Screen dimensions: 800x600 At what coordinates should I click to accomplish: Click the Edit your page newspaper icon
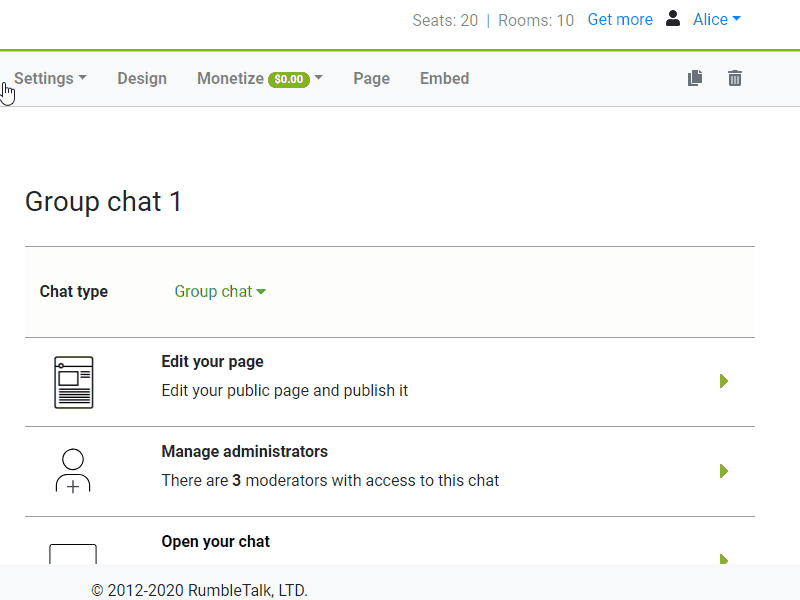pos(73,382)
